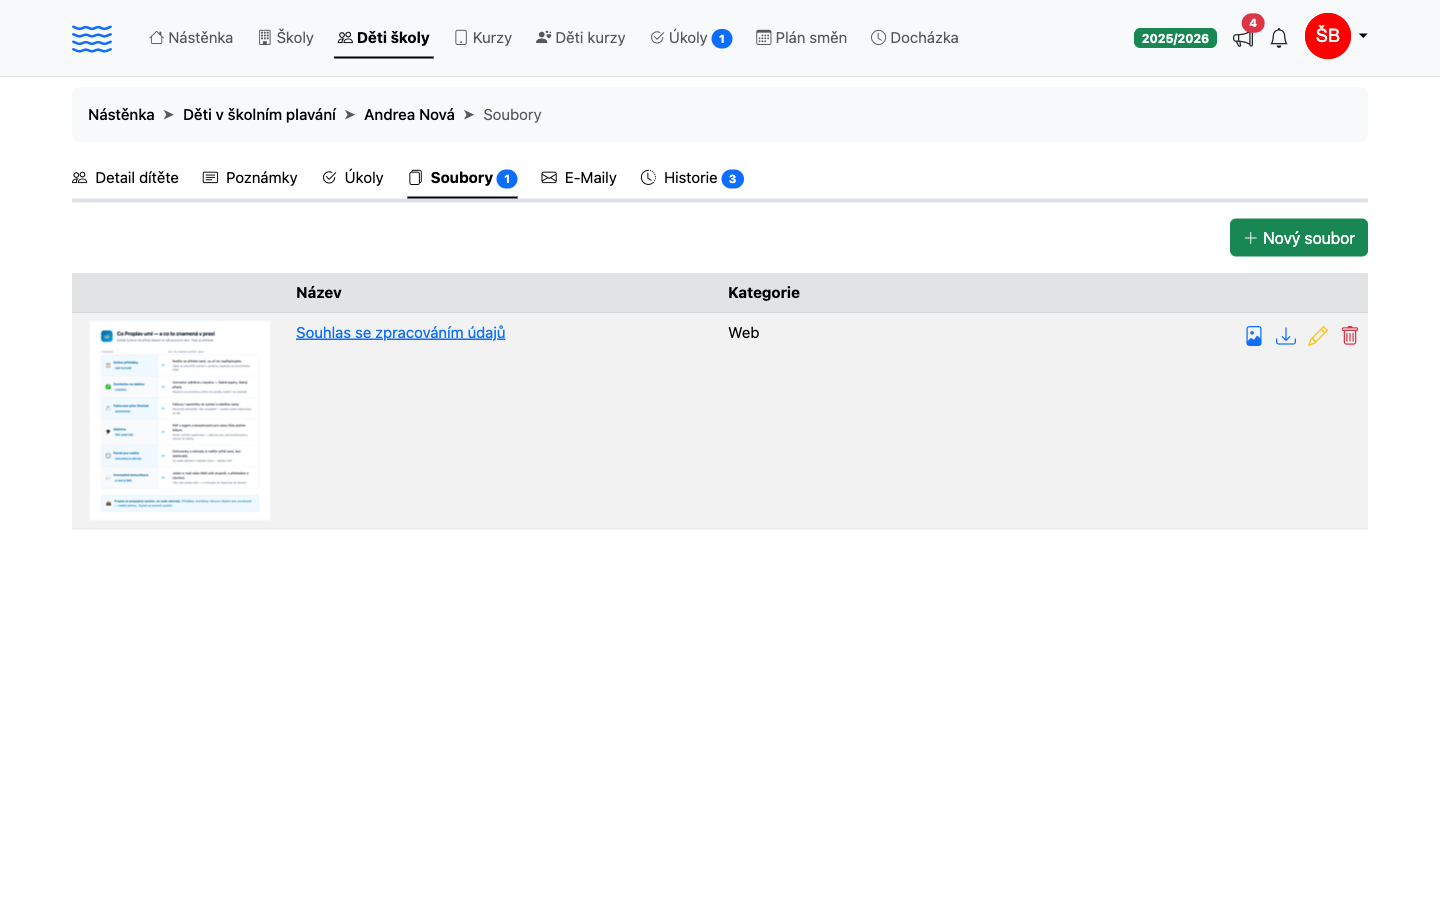Open Plán směn navigation item
This screenshot has width=1440, height=900.
(x=801, y=38)
